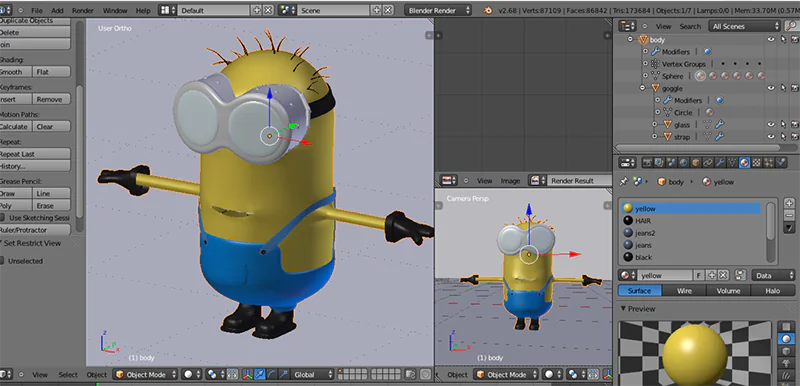The width and height of the screenshot is (800, 386).
Task: Expand Vertex Groups in outliner
Action: [x=645, y=64]
